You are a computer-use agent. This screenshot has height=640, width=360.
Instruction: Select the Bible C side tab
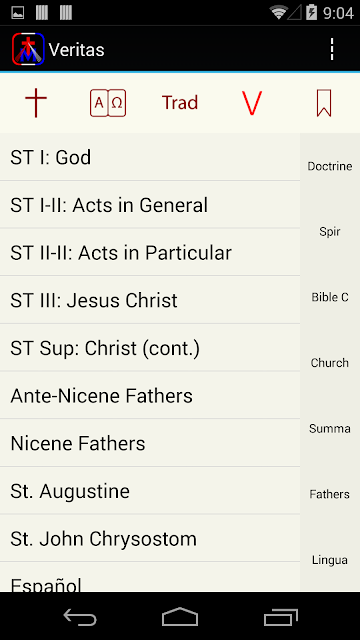[330, 297]
